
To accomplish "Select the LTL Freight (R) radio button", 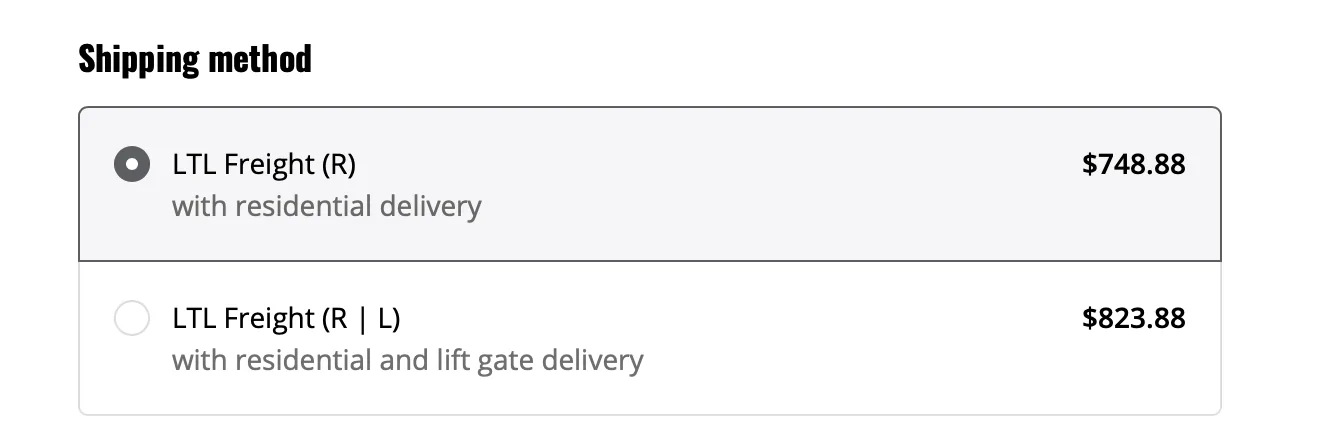I will [132, 164].
